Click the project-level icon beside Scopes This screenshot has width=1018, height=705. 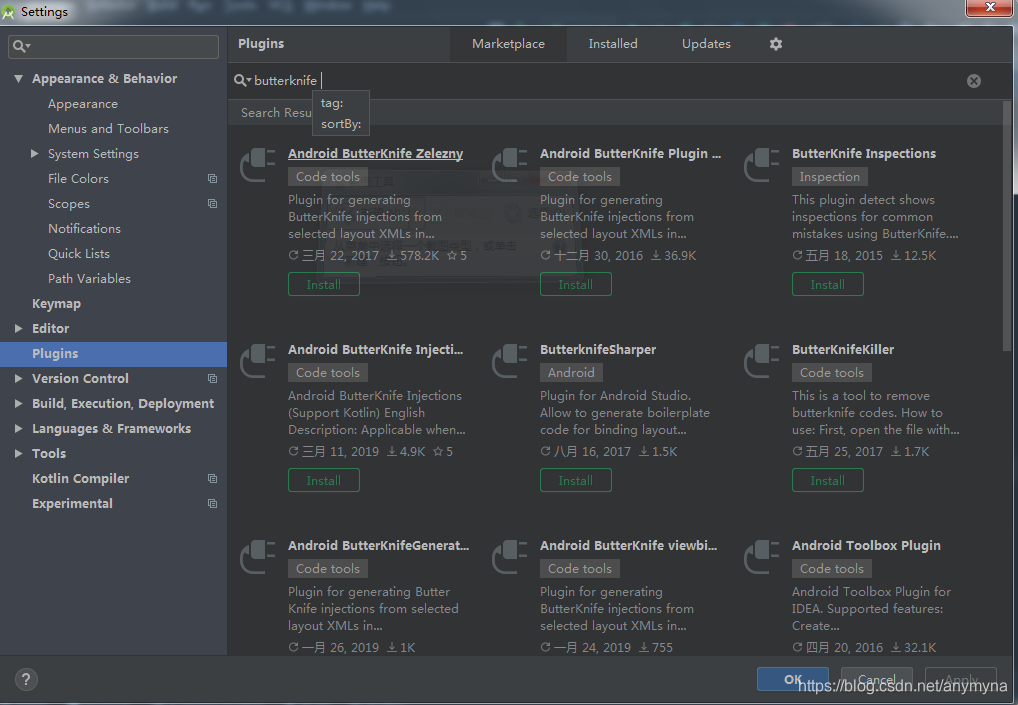click(212, 203)
